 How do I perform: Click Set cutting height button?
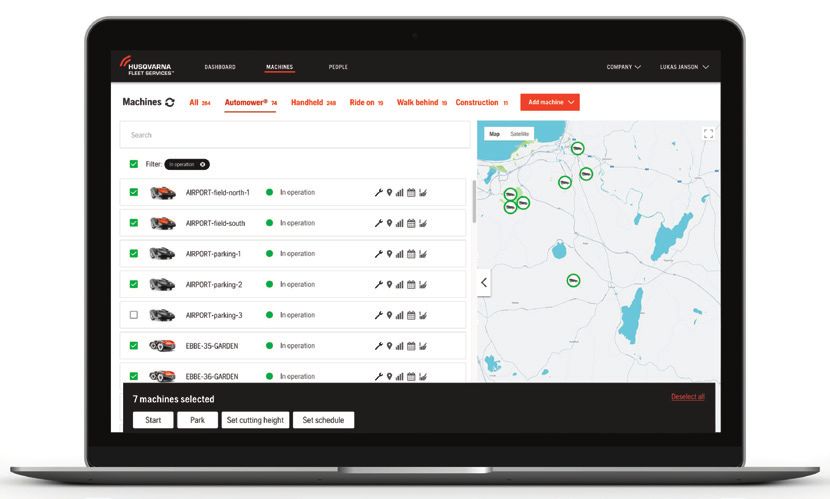click(x=255, y=420)
